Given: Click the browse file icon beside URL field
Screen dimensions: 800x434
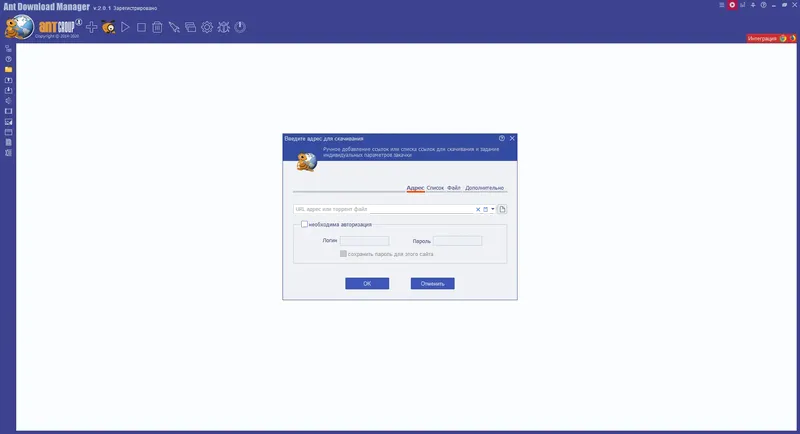Looking at the screenshot, I should 502,209.
